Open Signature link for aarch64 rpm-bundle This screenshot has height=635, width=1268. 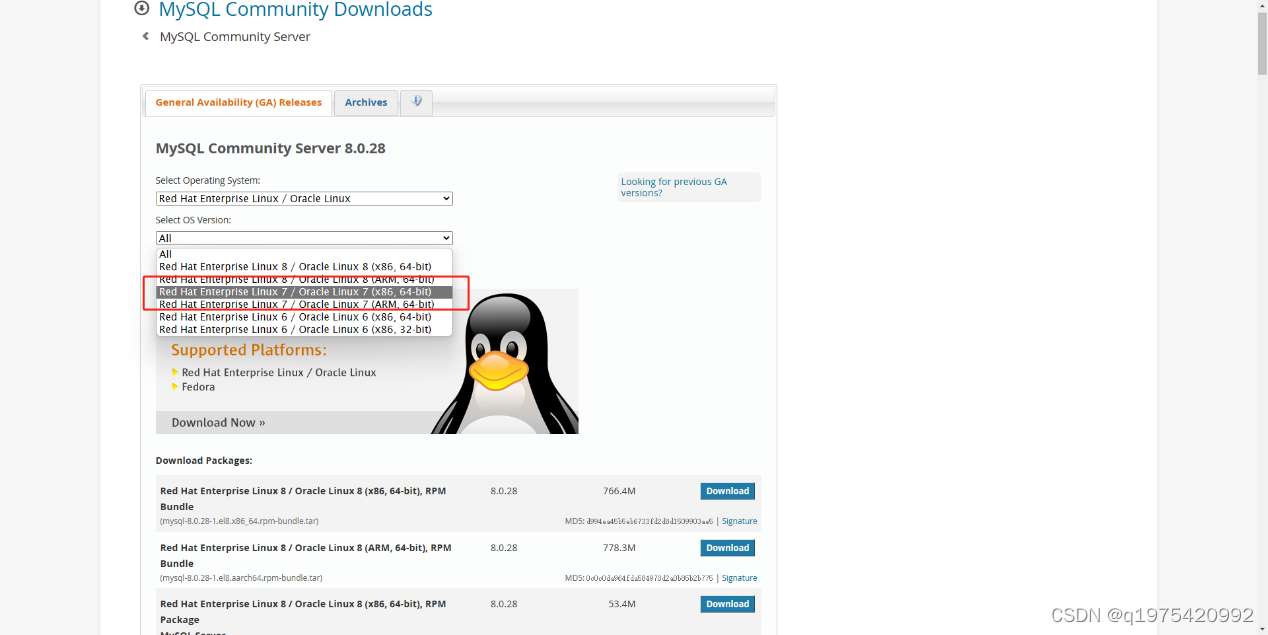739,578
